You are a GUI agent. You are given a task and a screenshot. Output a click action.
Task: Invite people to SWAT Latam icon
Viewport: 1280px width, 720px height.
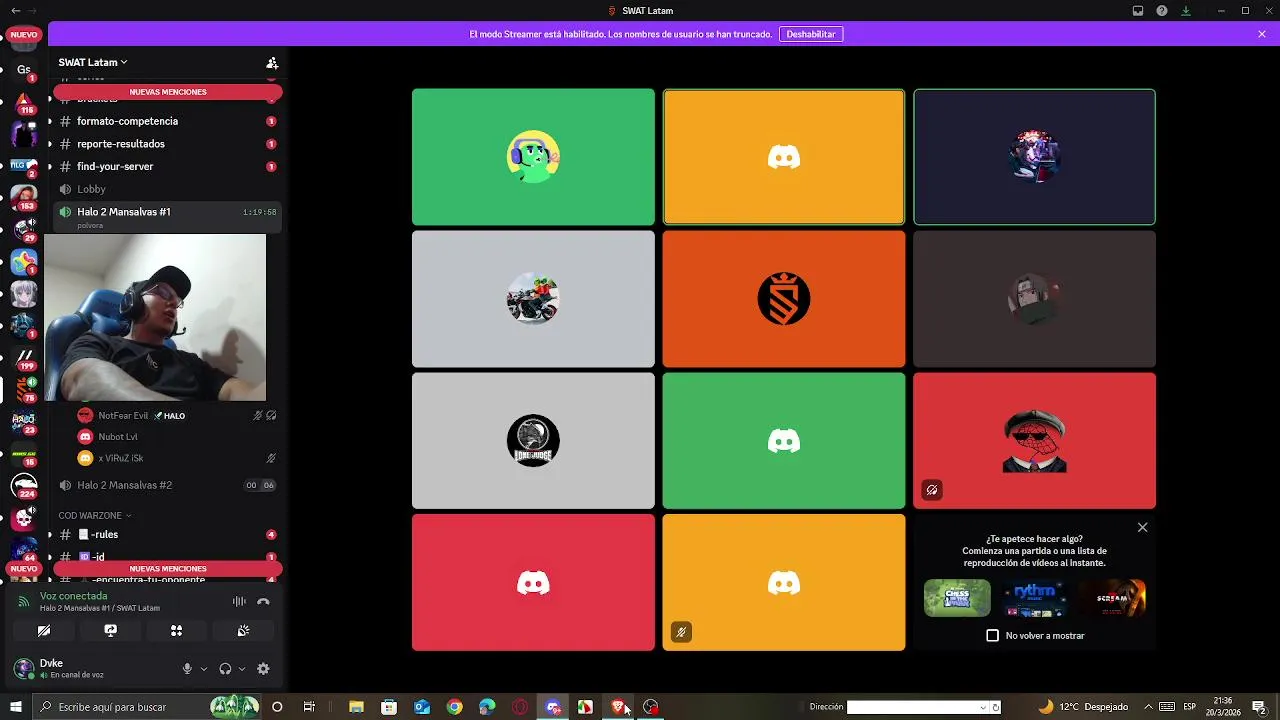pos(272,62)
